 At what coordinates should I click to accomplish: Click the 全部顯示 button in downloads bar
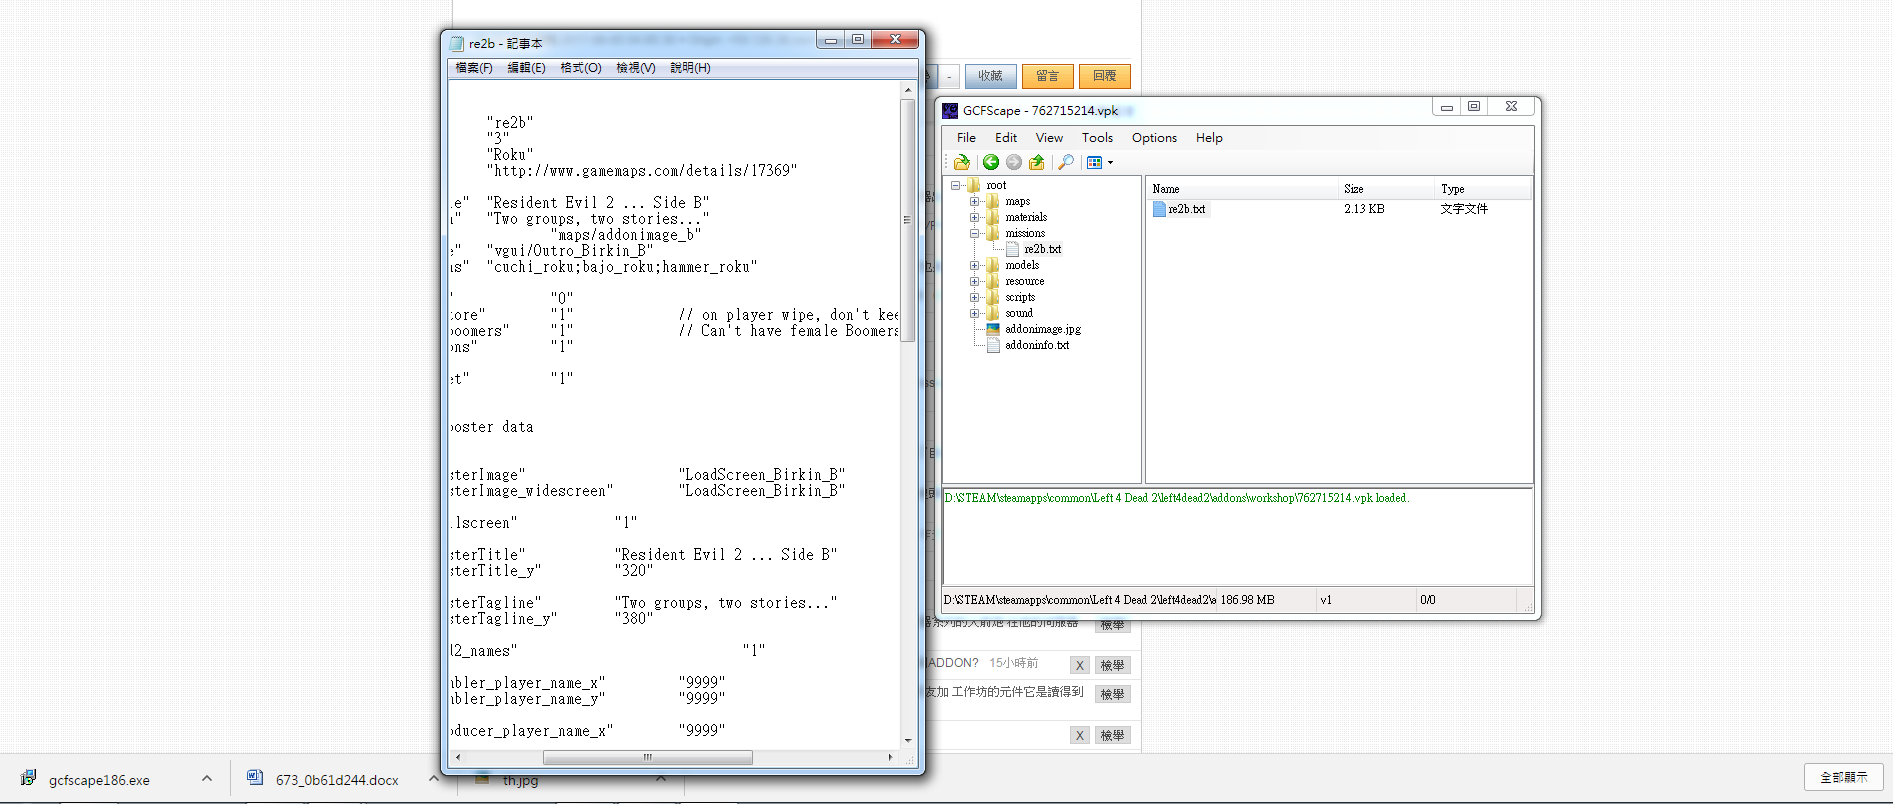1844,777
